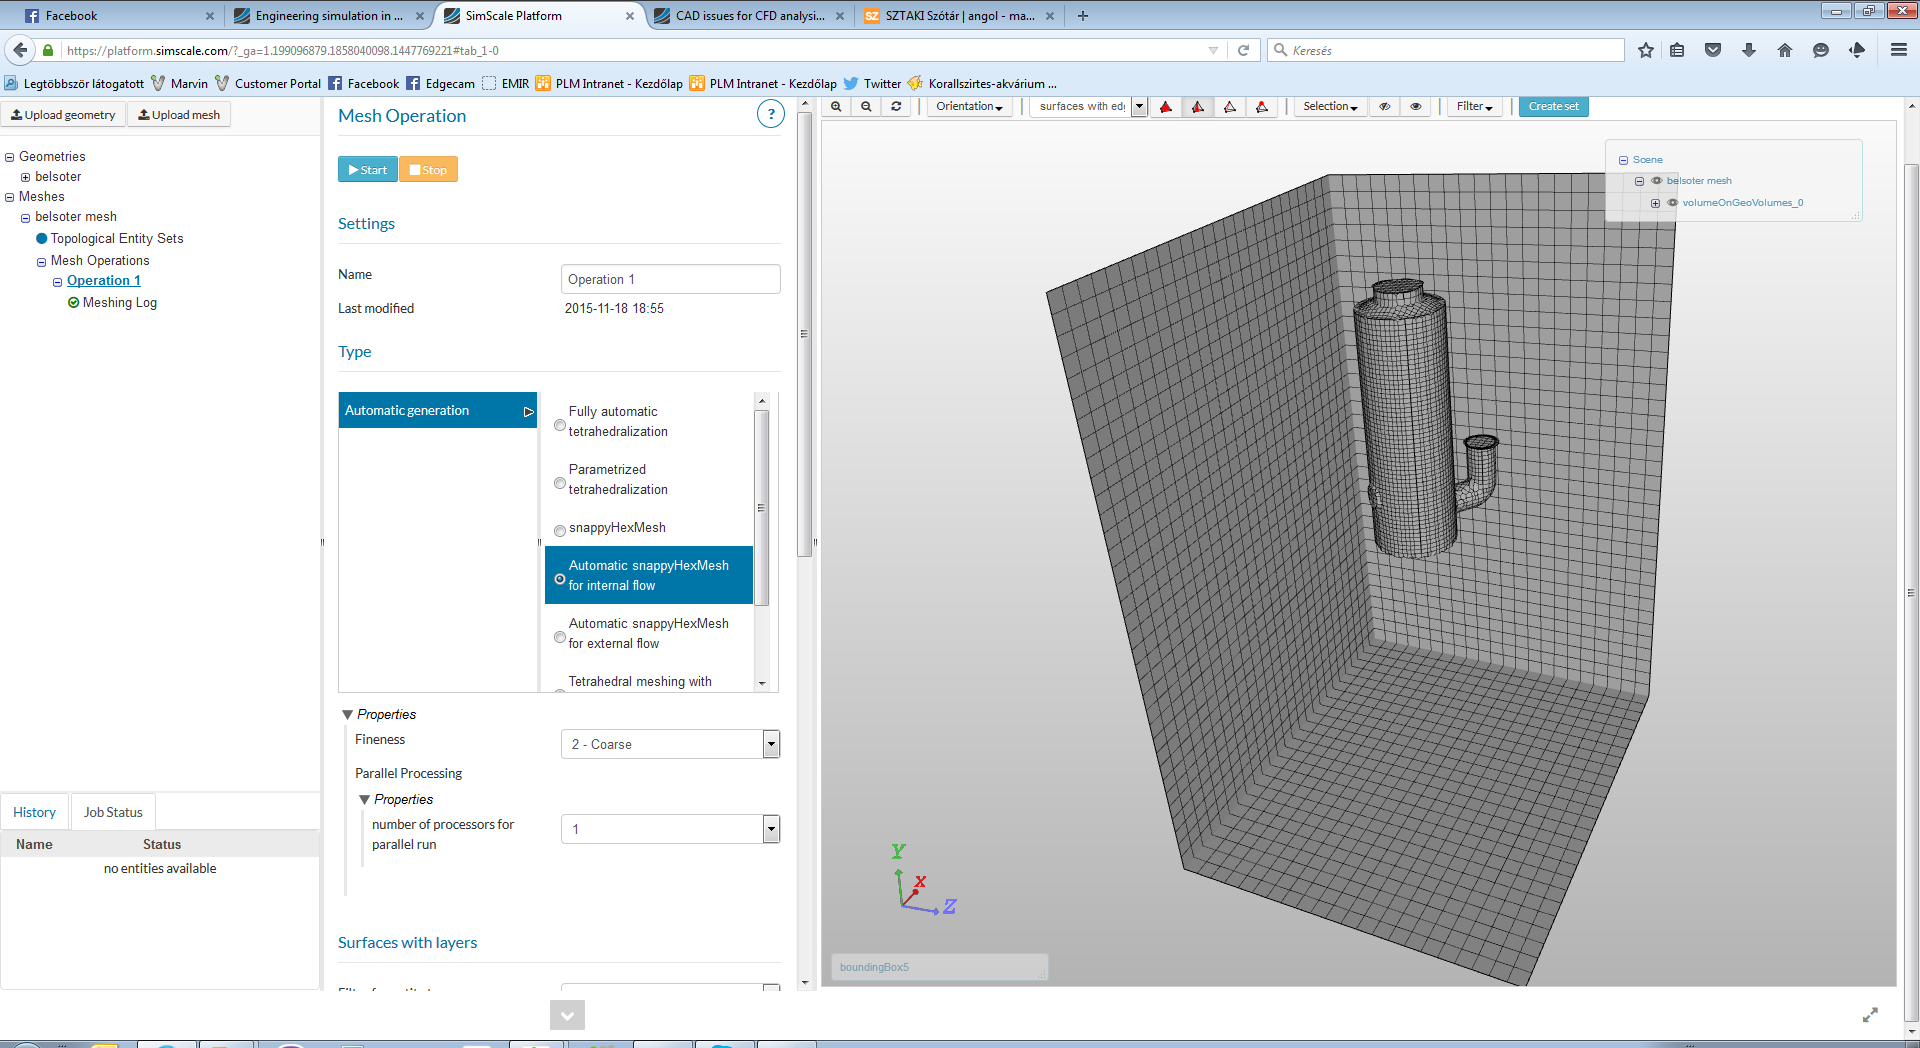Select the solid red surfaces render mode icon
Image resolution: width=1920 pixels, height=1048 pixels.
1166,107
